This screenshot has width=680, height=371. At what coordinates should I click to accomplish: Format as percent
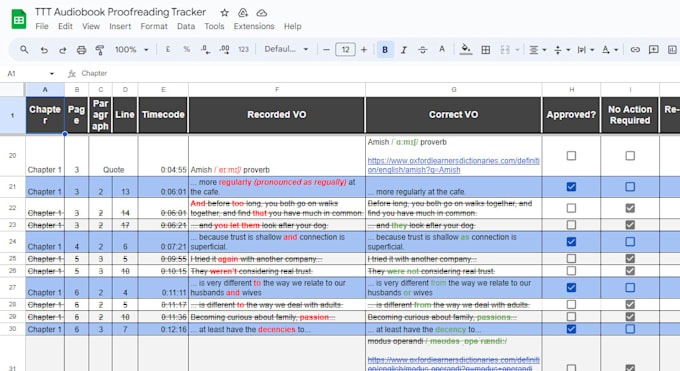click(186, 49)
